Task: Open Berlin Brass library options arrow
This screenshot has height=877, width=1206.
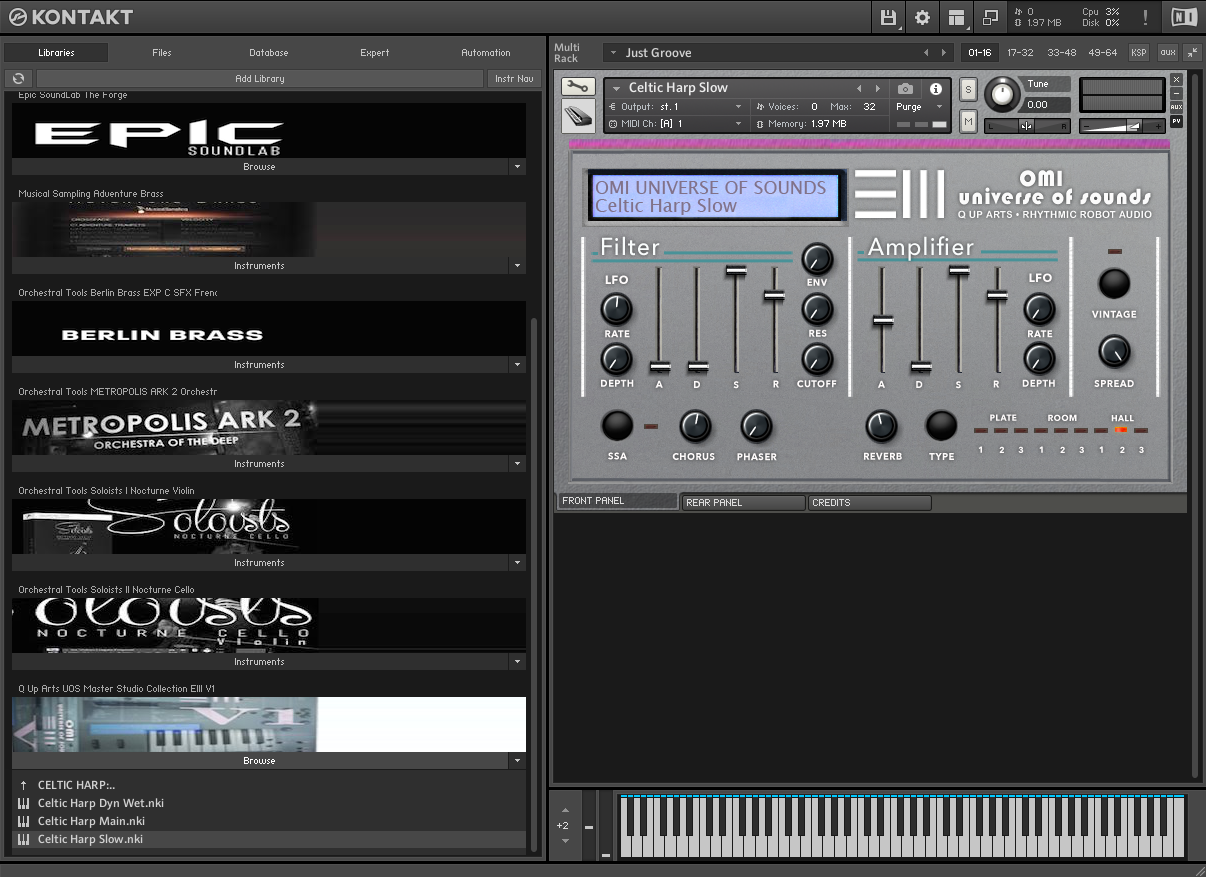Action: pos(517,365)
